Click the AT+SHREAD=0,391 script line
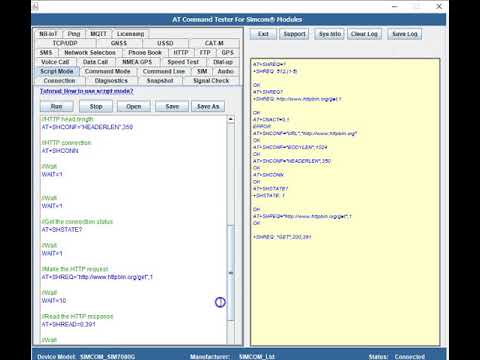The image size is (480, 360). point(69,324)
